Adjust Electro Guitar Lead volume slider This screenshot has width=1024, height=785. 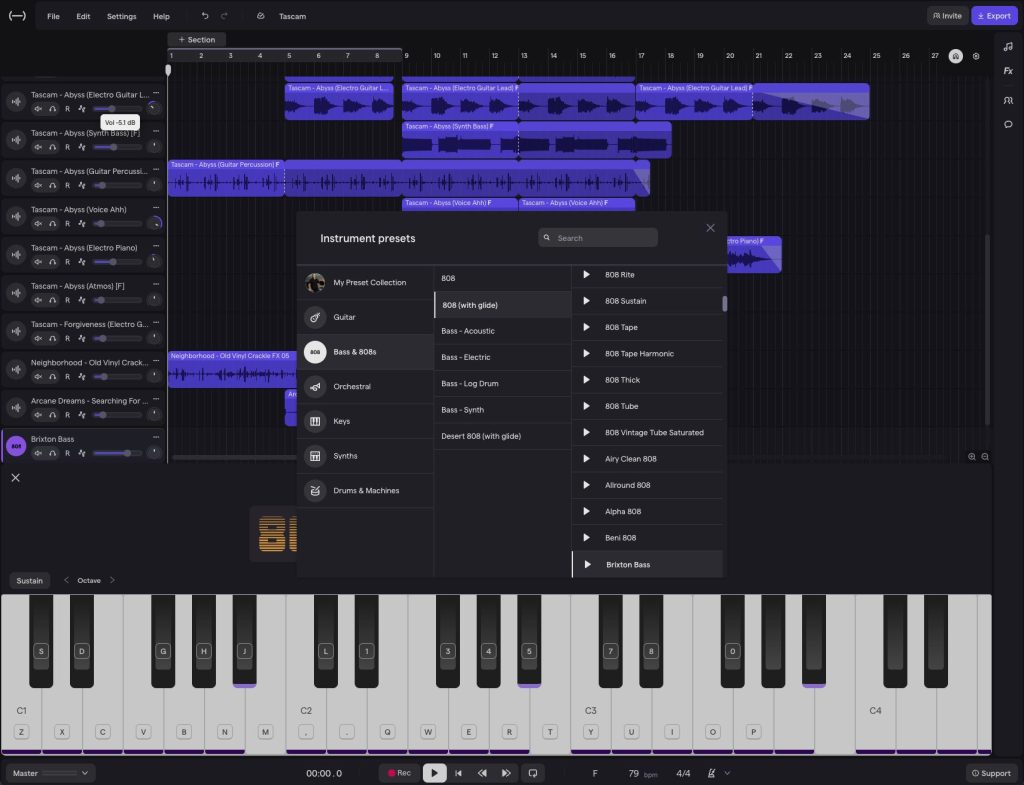pos(118,109)
